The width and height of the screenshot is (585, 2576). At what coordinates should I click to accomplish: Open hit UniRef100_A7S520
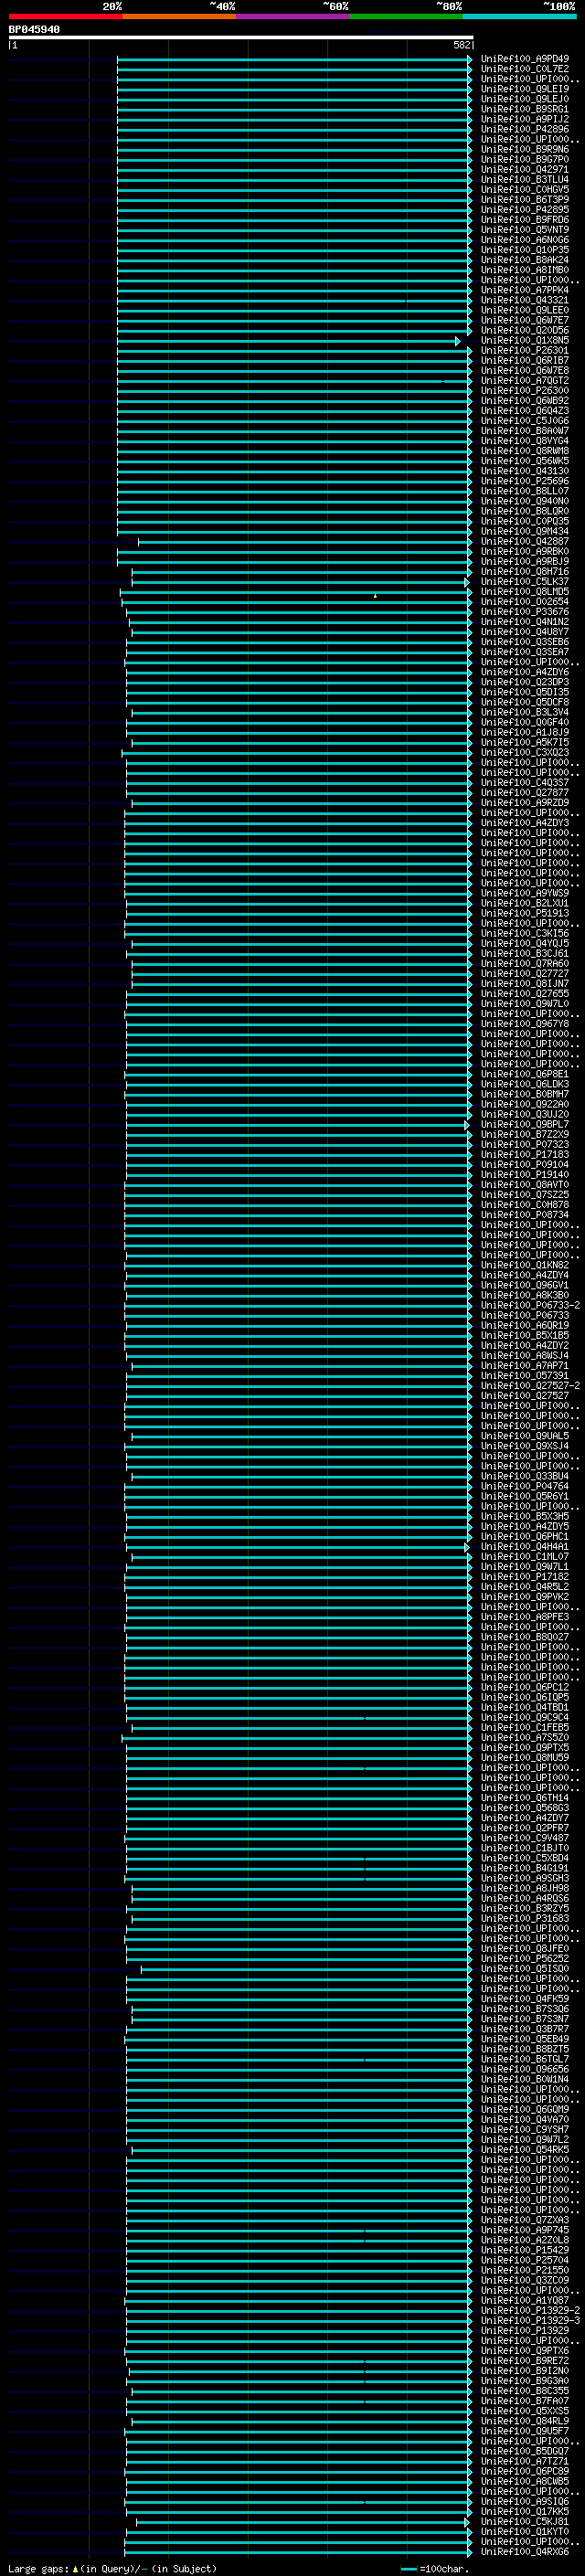coord(524,1737)
